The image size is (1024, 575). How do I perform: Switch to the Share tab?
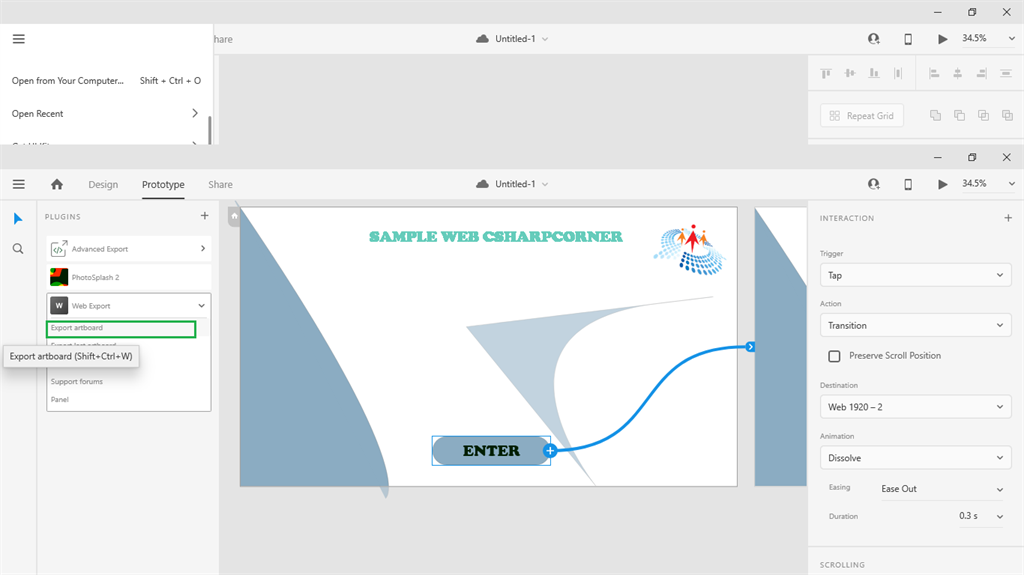click(x=220, y=184)
